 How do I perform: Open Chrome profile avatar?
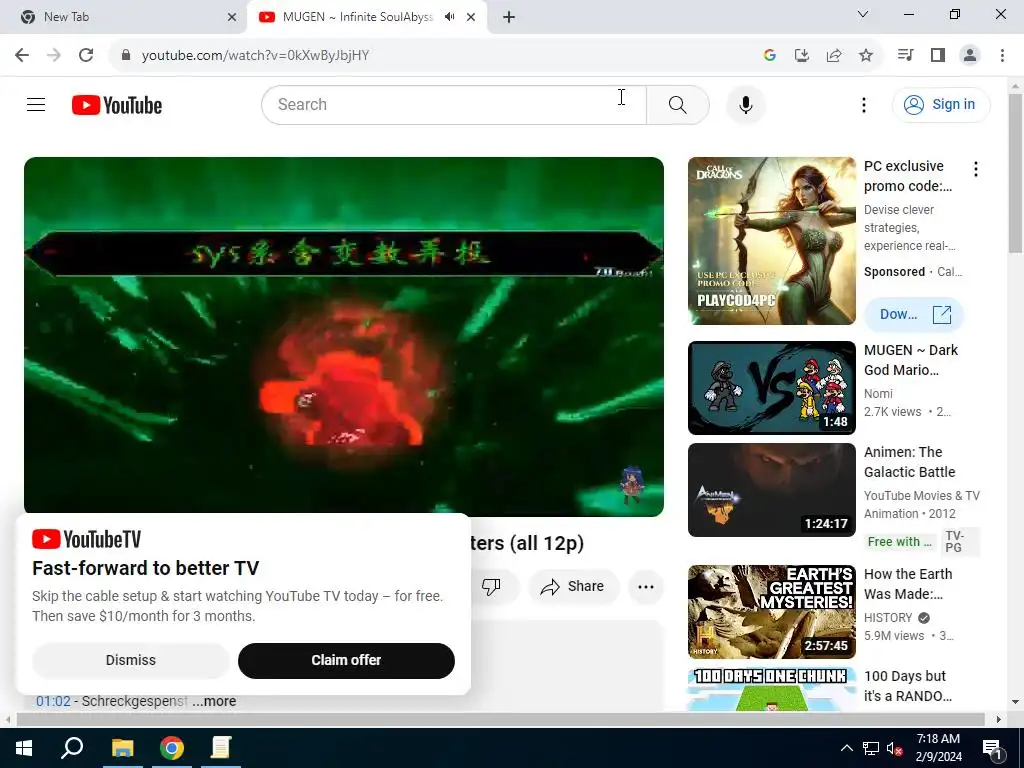[970, 55]
